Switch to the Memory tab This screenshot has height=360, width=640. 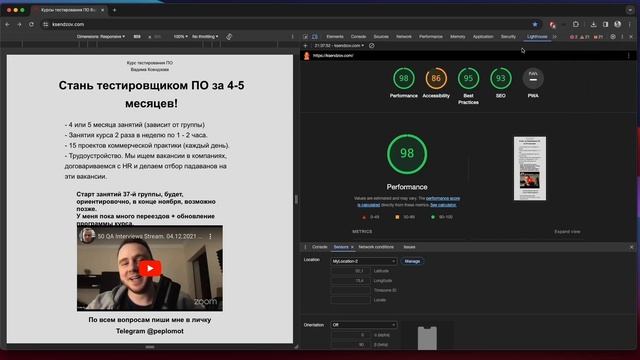pyautogui.click(x=458, y=37)
